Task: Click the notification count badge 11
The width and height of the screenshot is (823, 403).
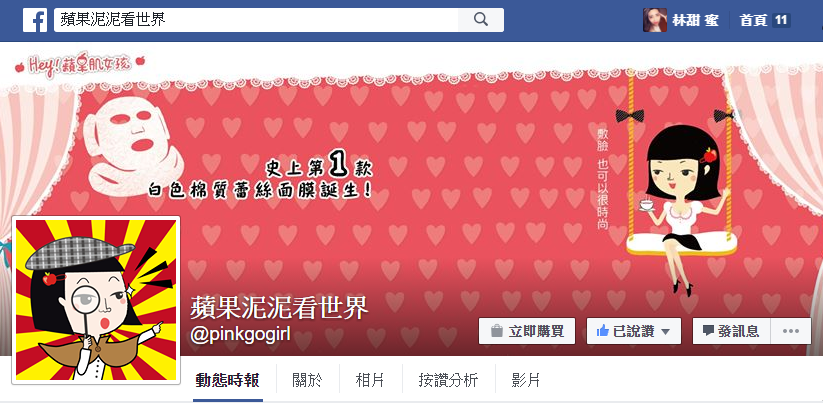Action: pos(781,20)
